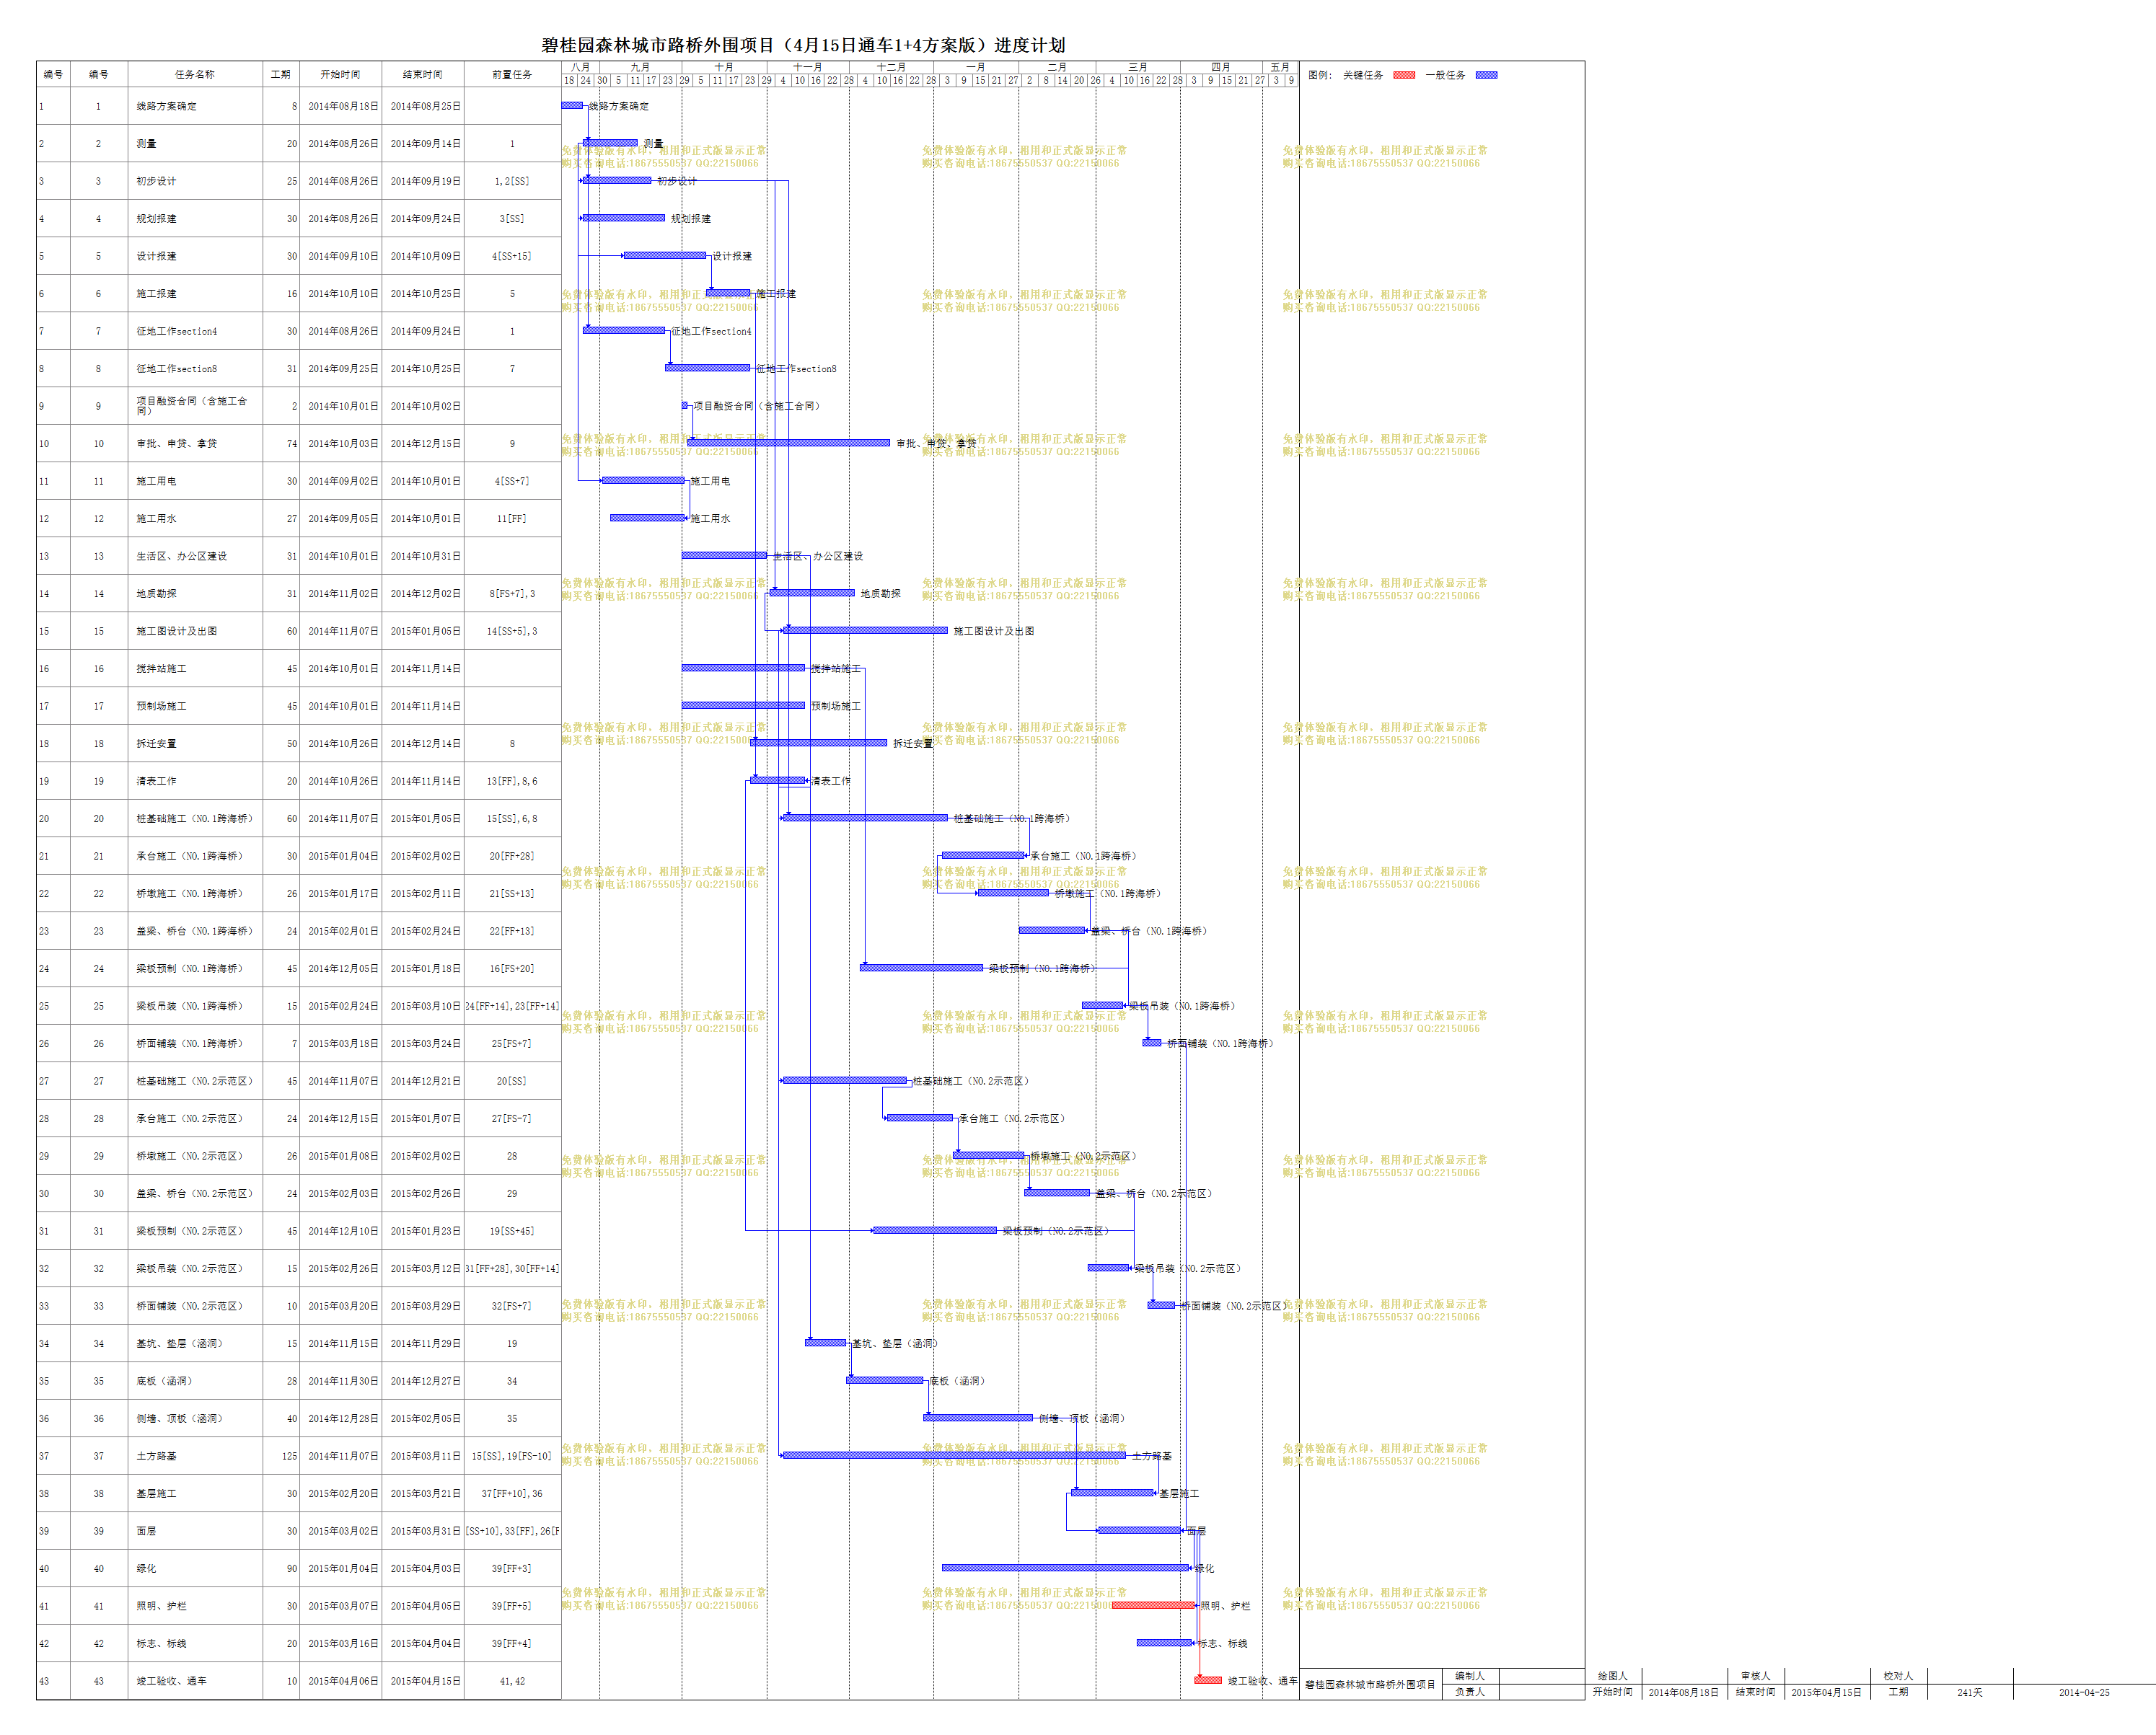Click the date 2014-04-25 in the footer
The width and height of the screenshot is (2156, 1735).
click(x=2084, y=1692)
